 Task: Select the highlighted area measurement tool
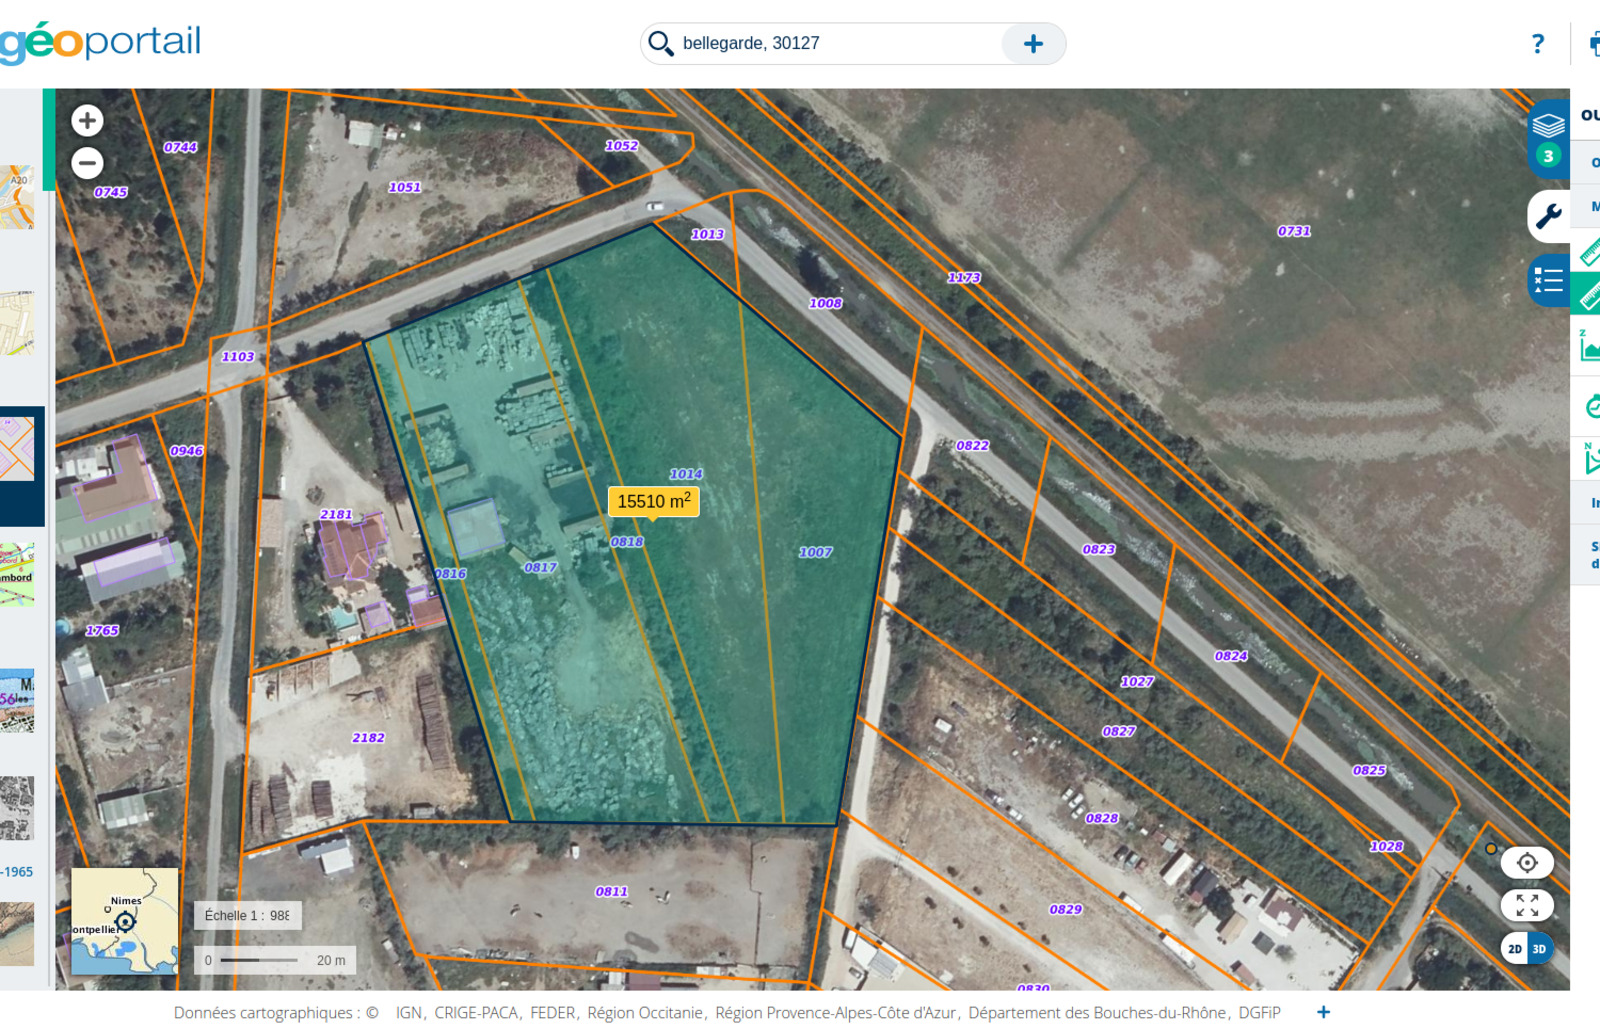(1588, 296)
